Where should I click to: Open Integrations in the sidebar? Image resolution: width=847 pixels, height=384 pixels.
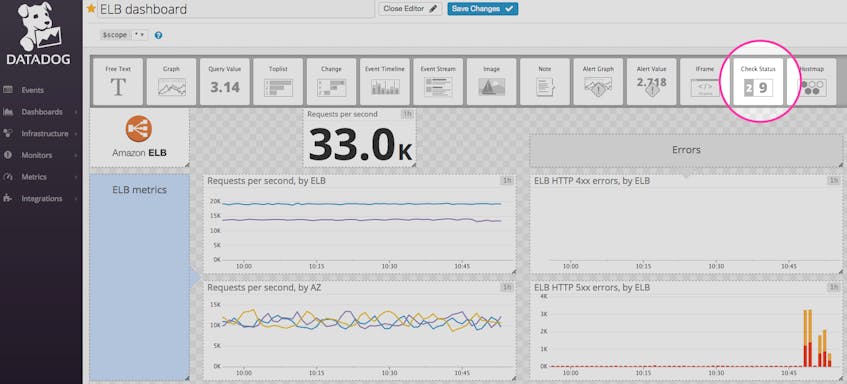[42, 198]
